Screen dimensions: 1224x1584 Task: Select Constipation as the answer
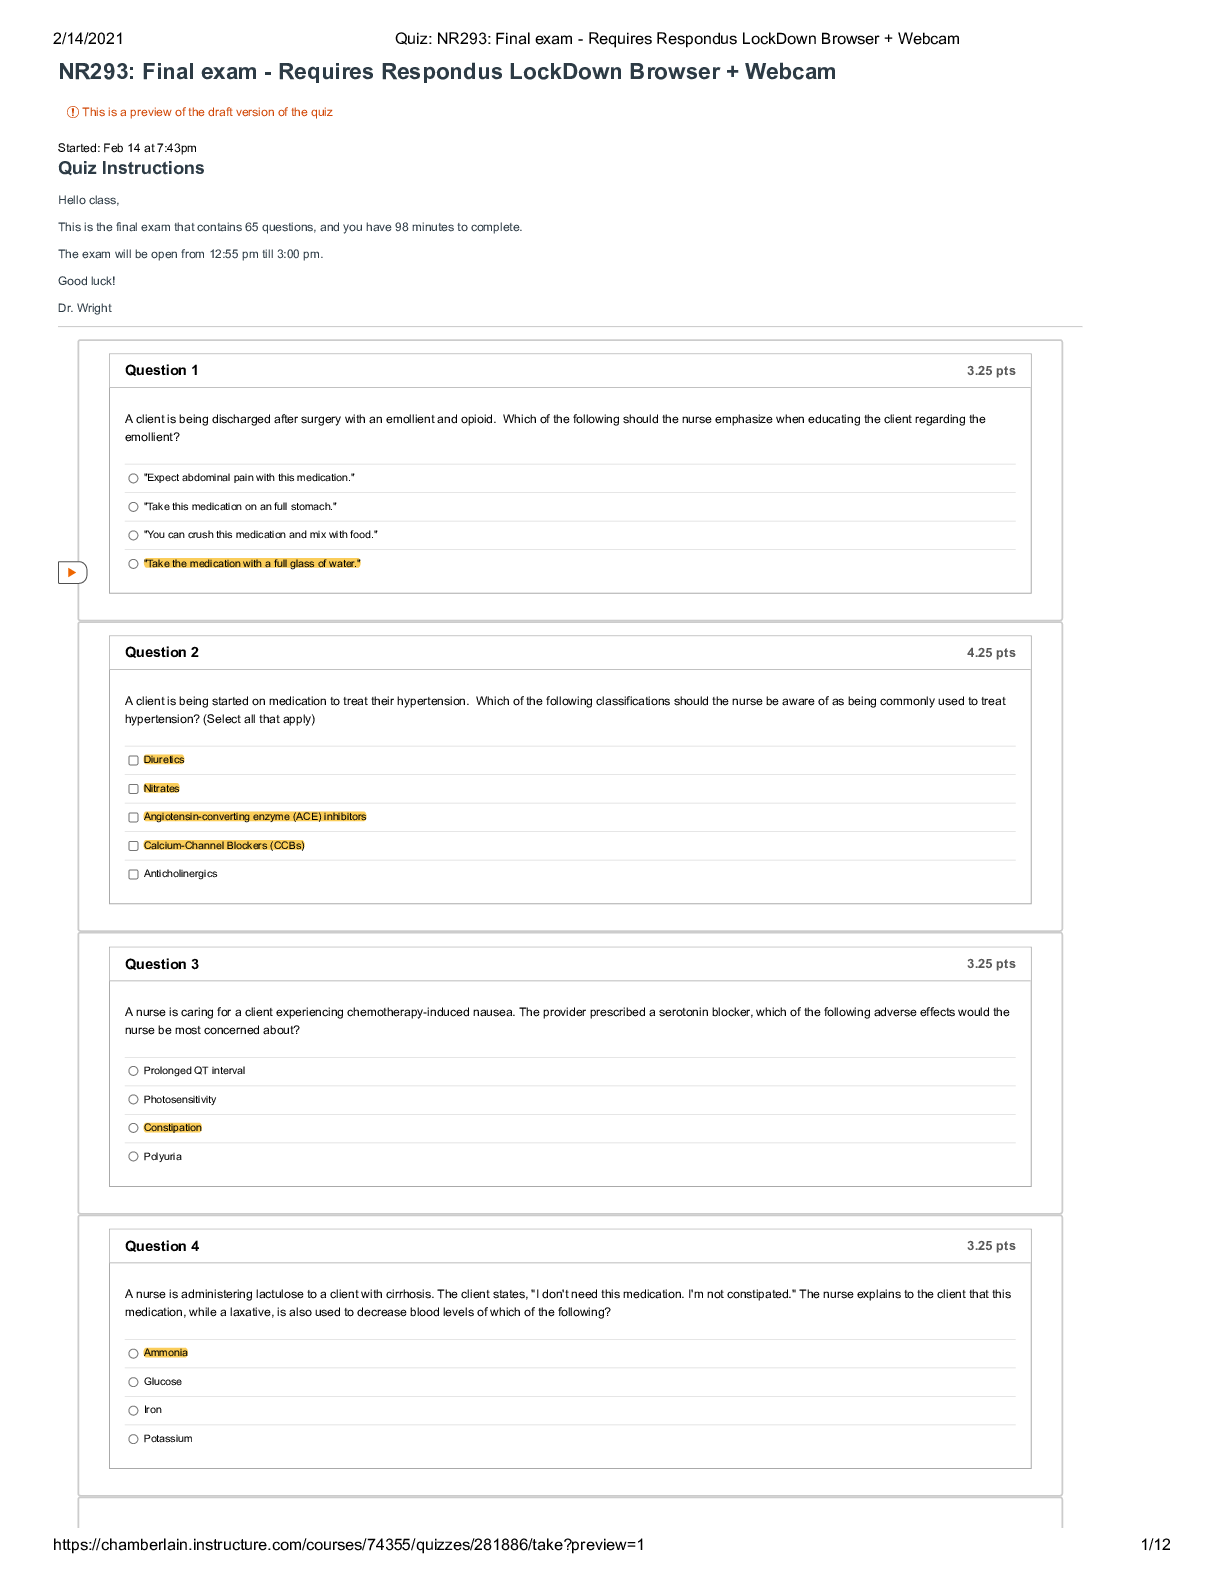(133, 1128)
